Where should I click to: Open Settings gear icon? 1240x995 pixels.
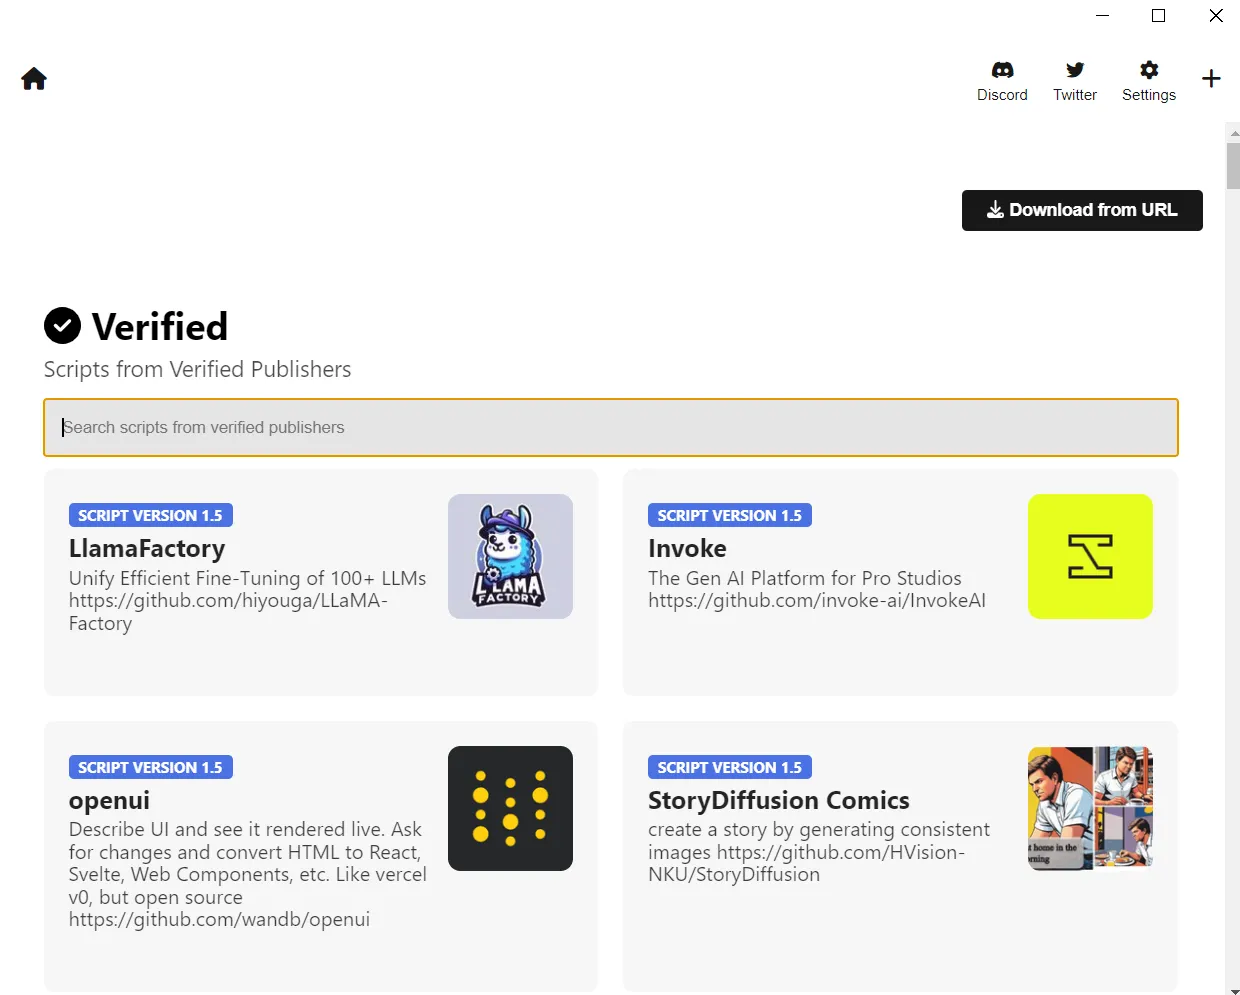point(1149,70)
